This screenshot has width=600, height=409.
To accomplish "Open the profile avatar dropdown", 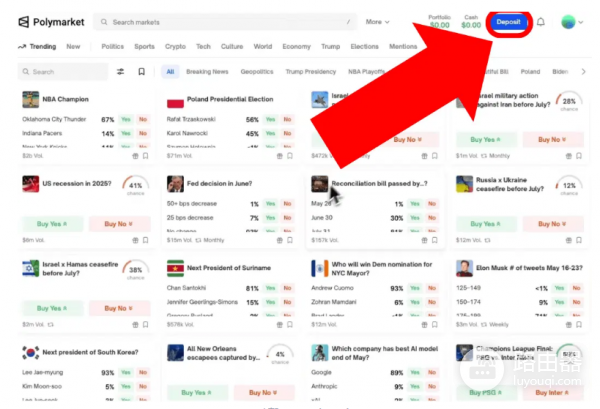I will [x=573, y=21].
